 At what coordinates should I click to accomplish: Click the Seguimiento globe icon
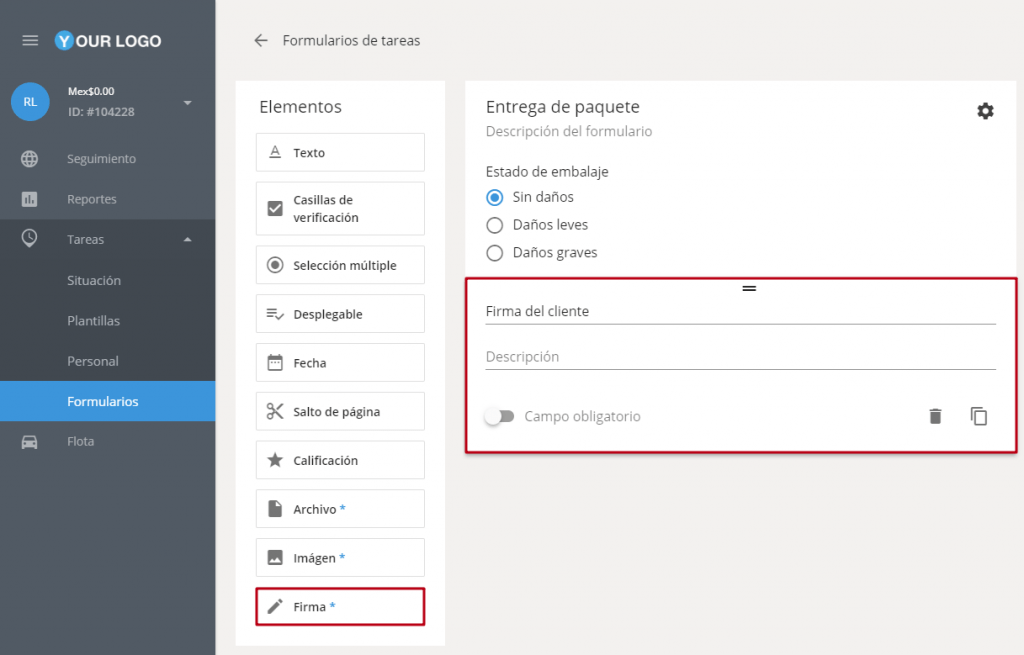point(30,159)
